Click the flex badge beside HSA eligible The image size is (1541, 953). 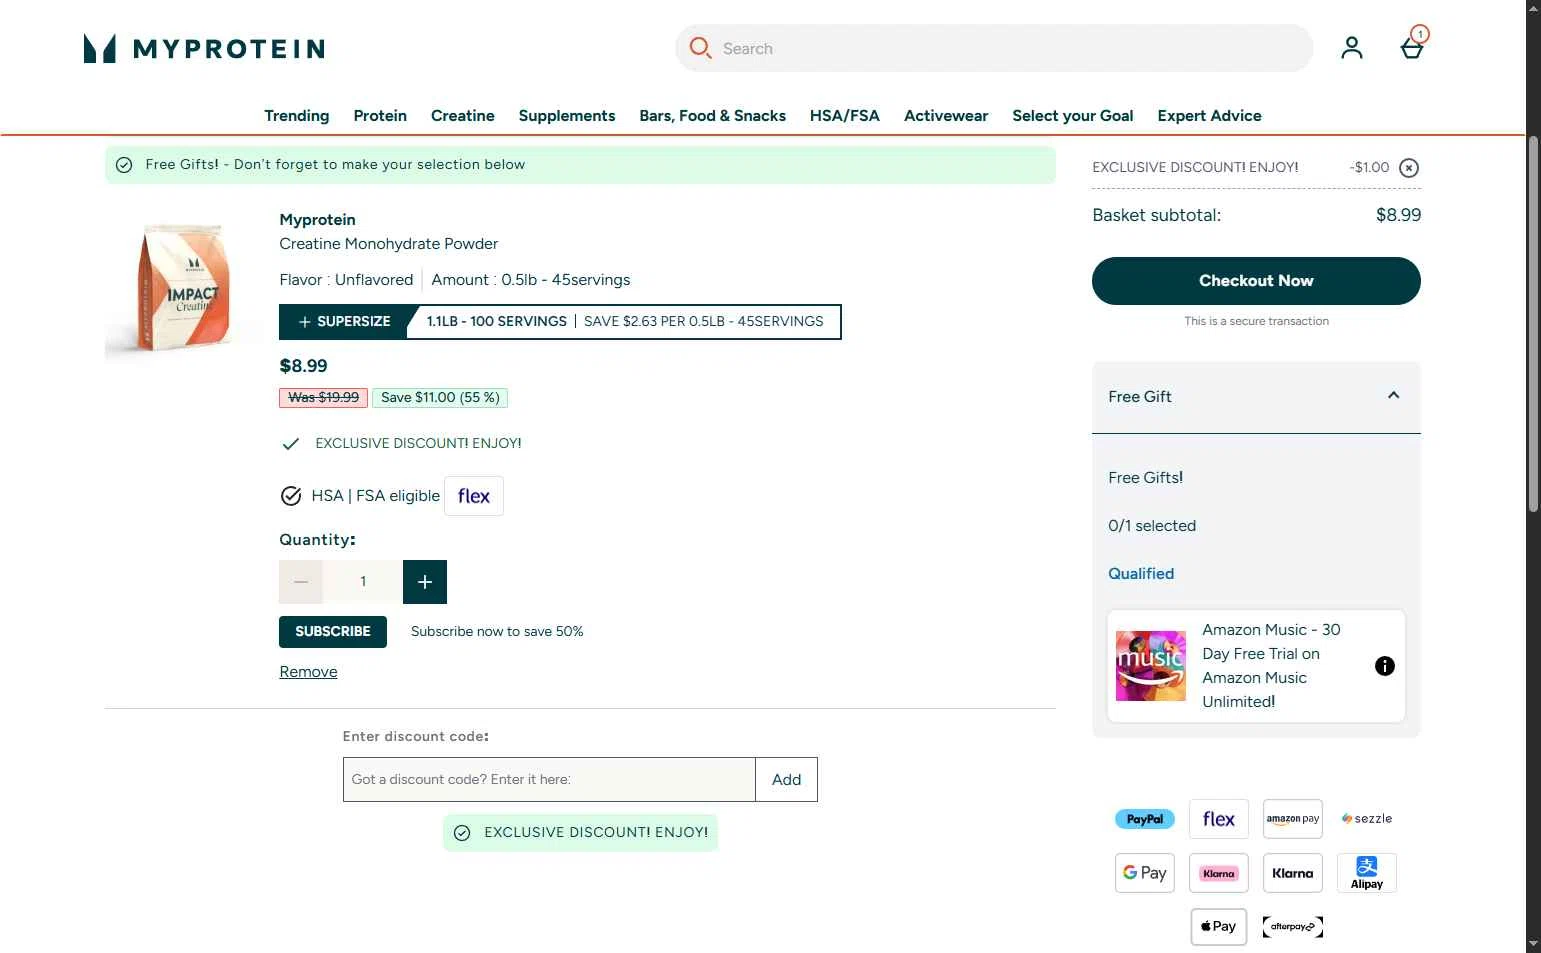(x=474, y=496)
